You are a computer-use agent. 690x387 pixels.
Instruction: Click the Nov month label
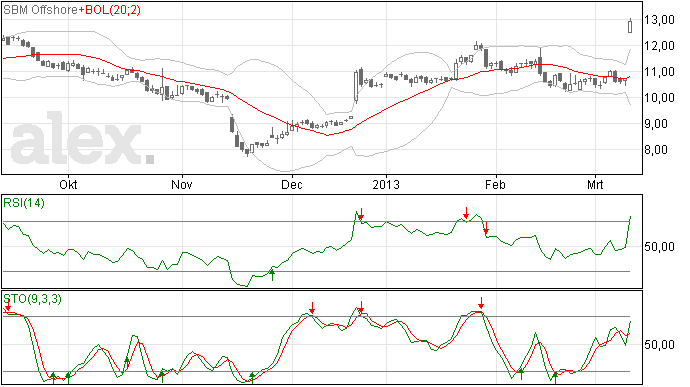coord(182,184)
